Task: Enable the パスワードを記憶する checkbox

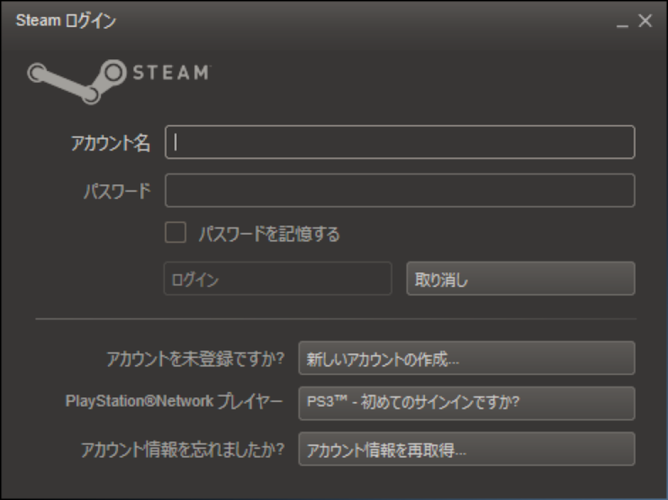Action: click(176, 232)
